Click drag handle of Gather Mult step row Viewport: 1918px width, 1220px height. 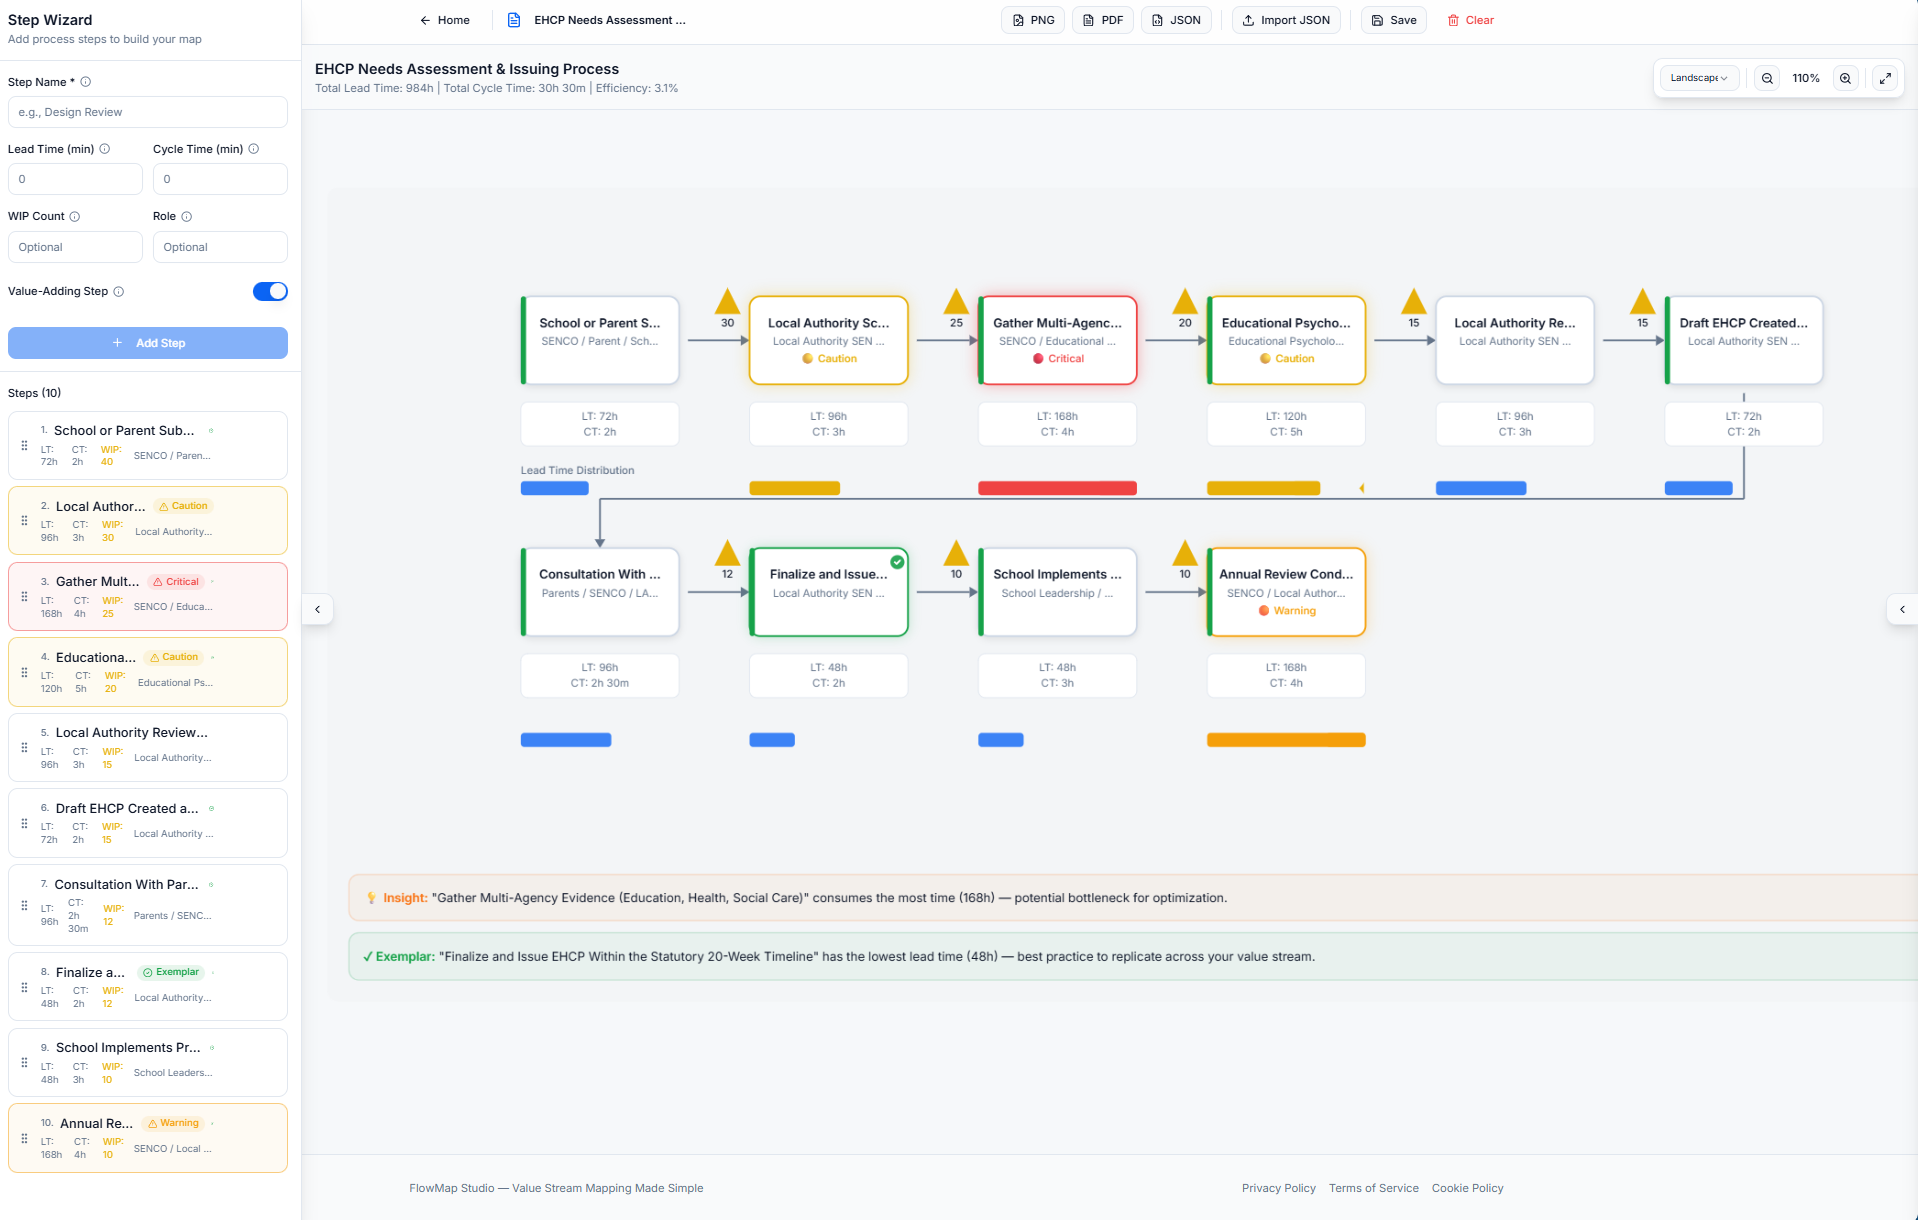coord(24,597)
